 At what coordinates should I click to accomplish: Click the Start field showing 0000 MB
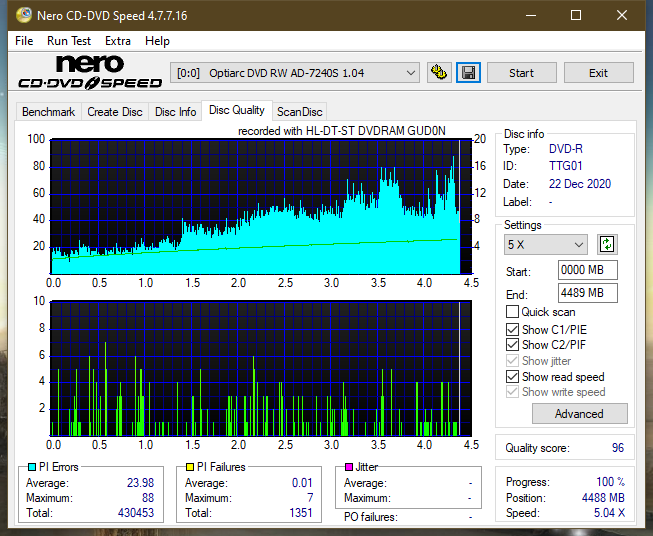(587, 270)
